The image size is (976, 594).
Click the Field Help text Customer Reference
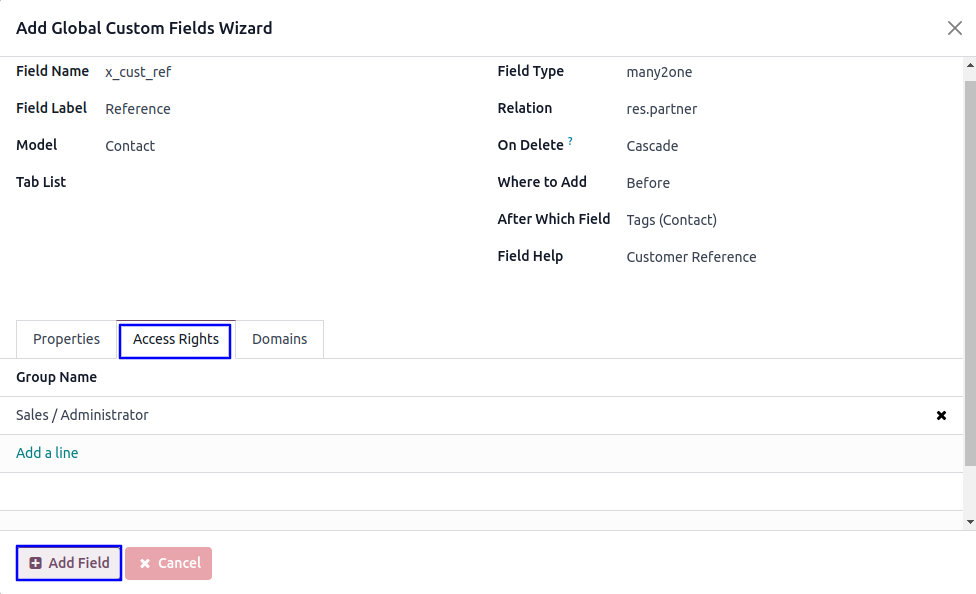[691, 257]
